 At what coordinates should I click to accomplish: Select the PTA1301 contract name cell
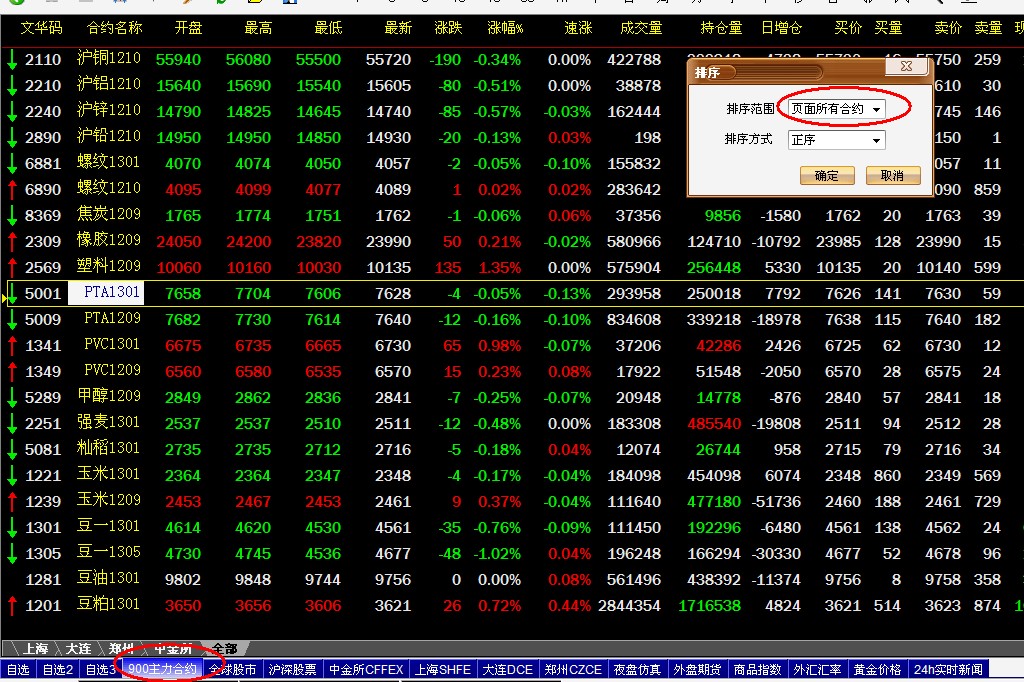tap(106, 293)
